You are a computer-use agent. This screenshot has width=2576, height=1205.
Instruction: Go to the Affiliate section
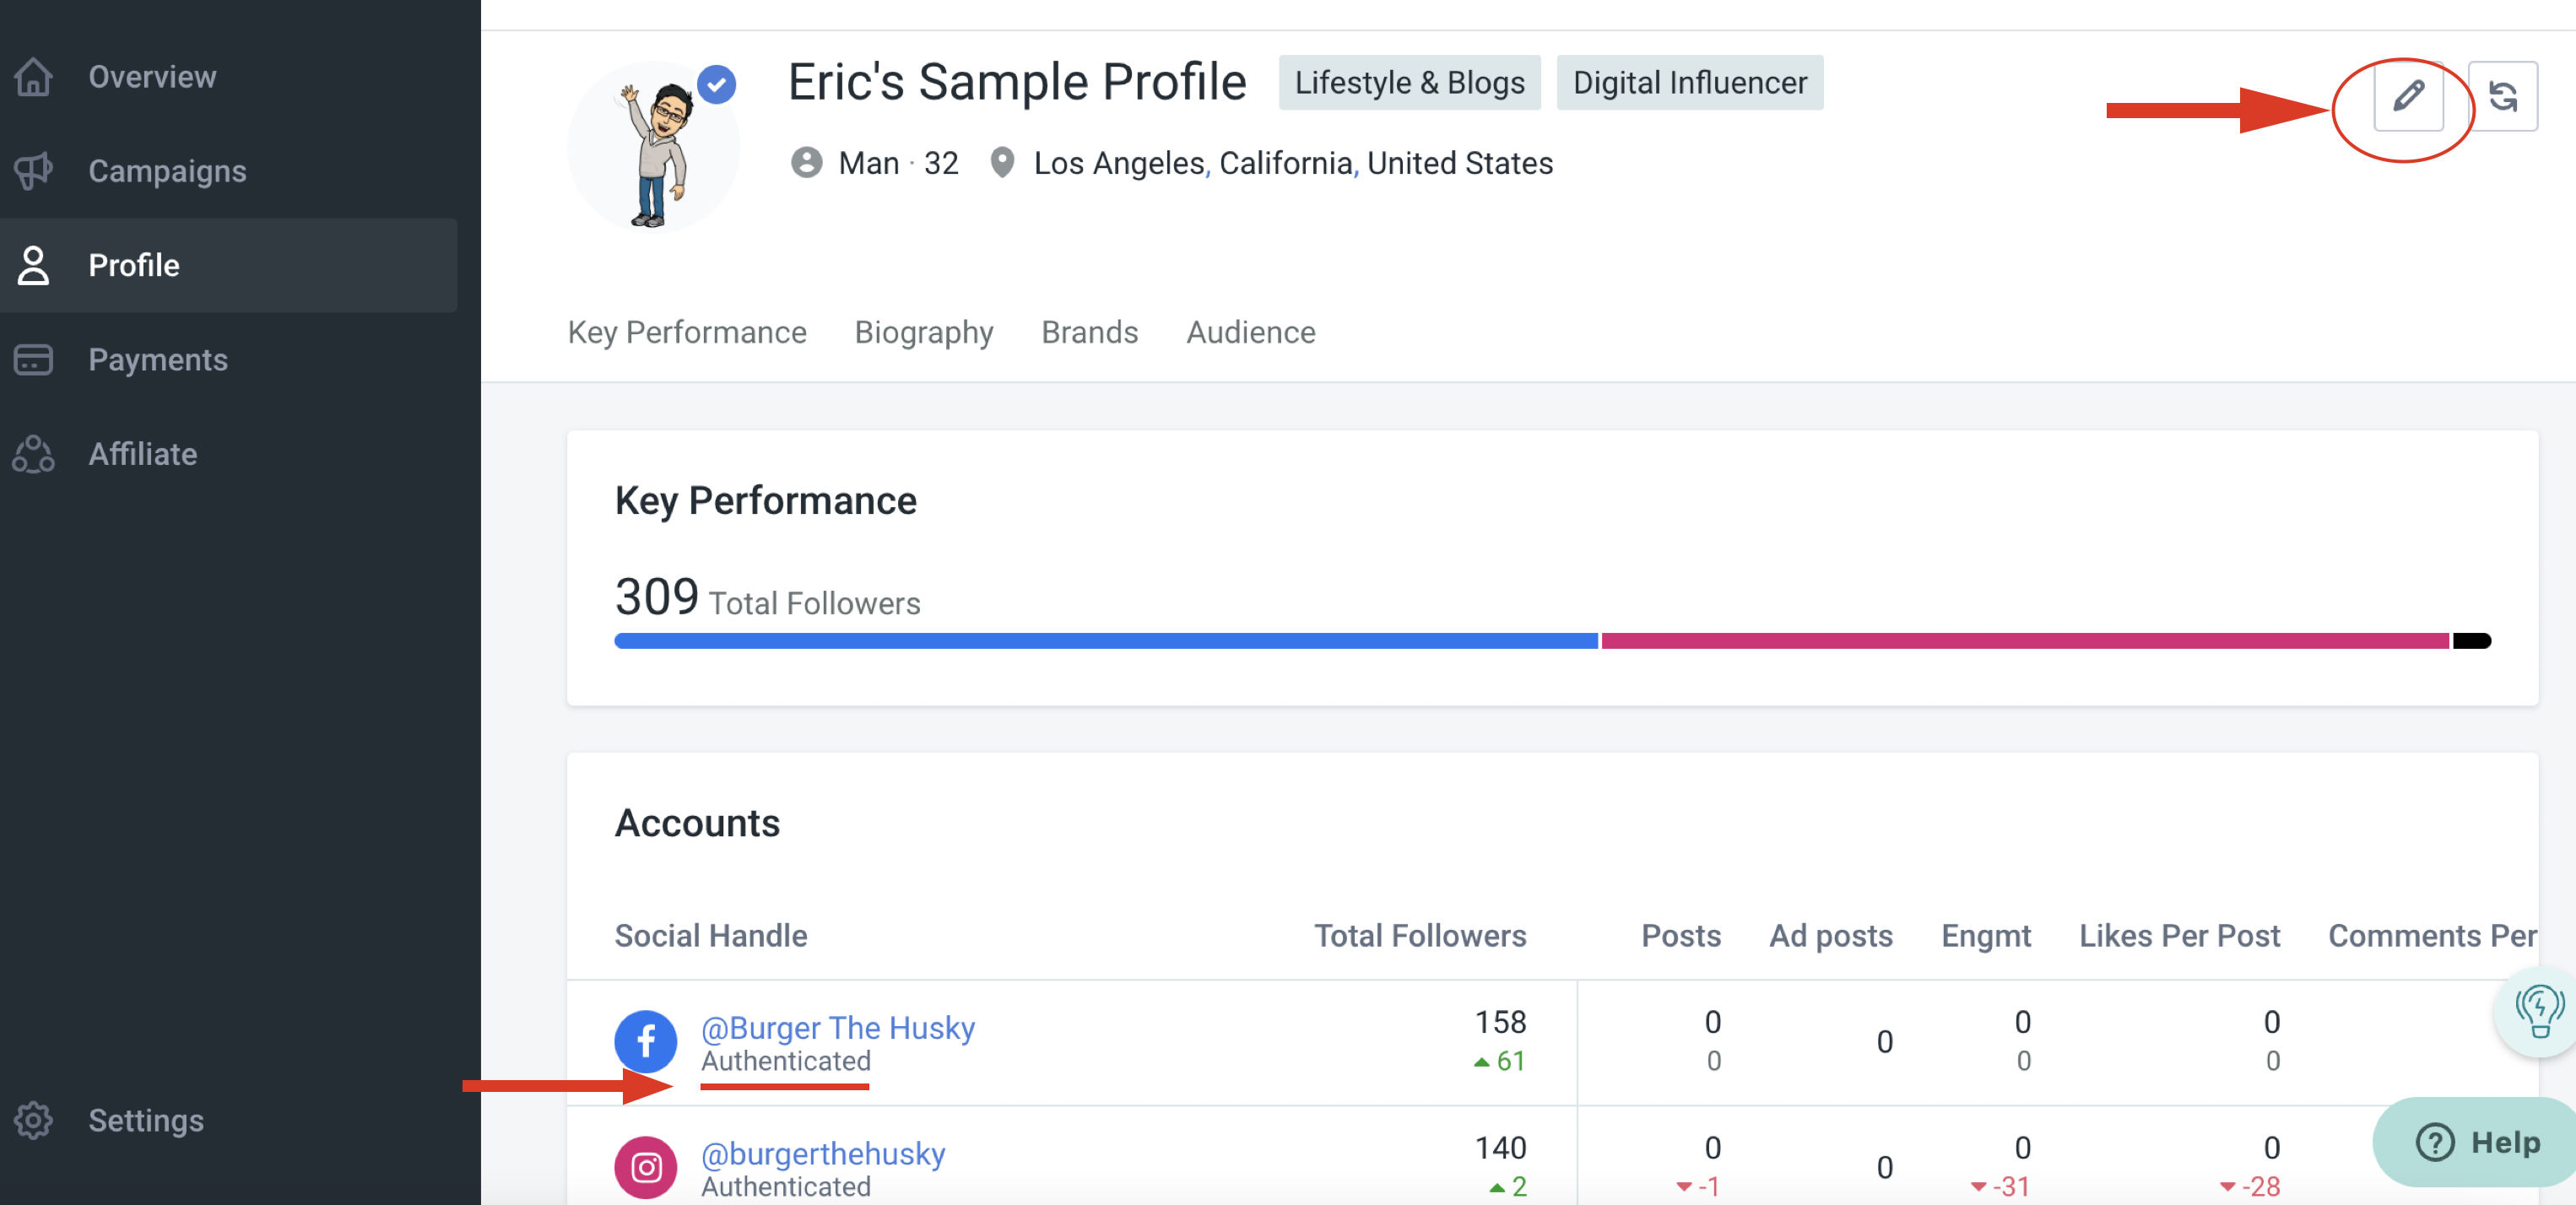[x=142, y=454]
